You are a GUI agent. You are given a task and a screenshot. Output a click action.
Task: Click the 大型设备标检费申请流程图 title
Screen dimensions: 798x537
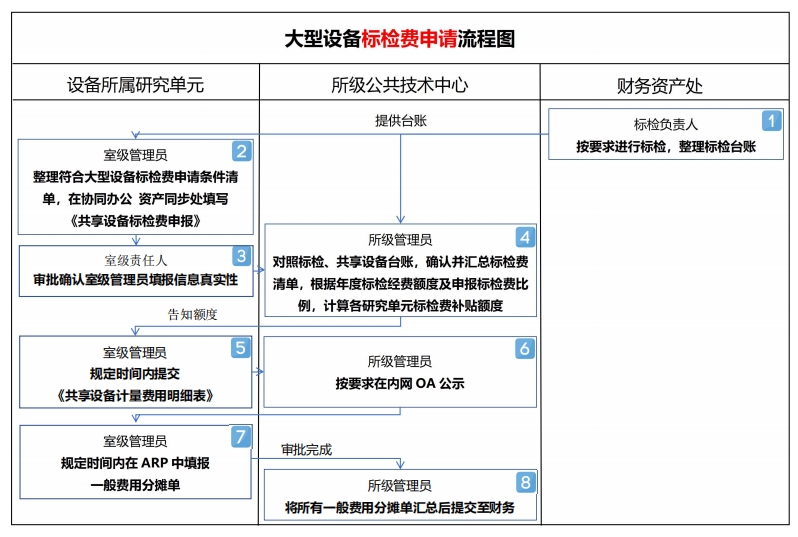tap(399, 39)
